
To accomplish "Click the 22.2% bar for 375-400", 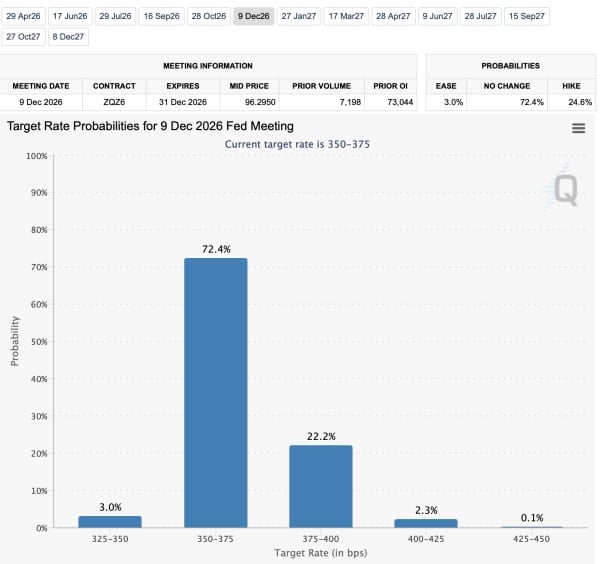I will click(320, 486).
